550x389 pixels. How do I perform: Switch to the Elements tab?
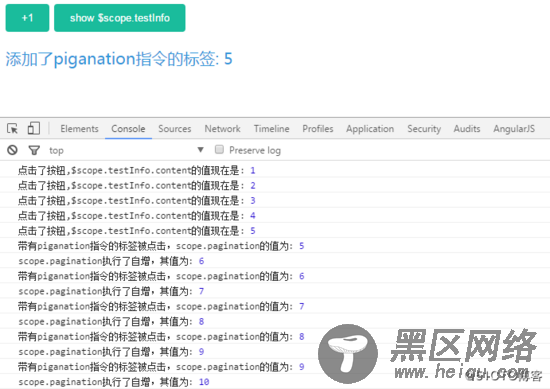tap(79, 129)
